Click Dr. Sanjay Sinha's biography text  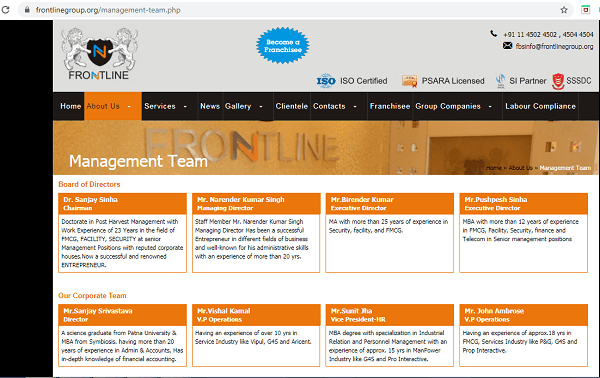pos(122,243)
